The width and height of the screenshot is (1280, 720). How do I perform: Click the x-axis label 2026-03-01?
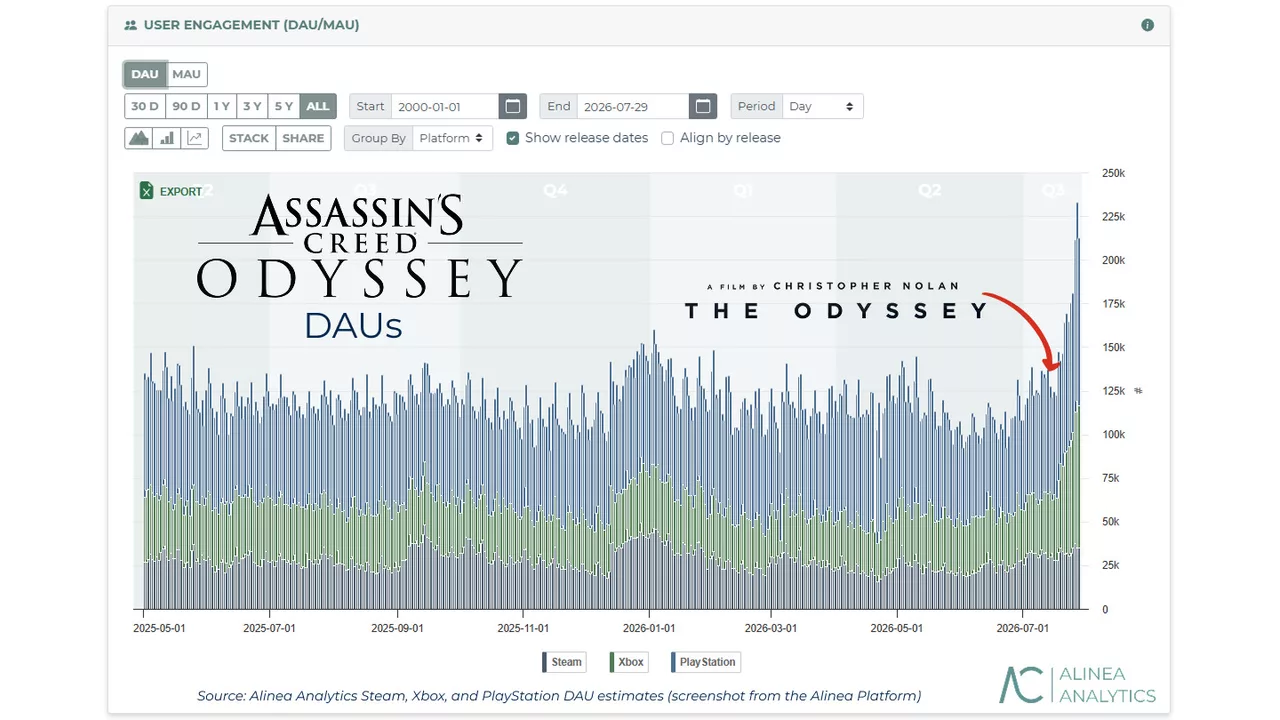[x=771, y=629]
